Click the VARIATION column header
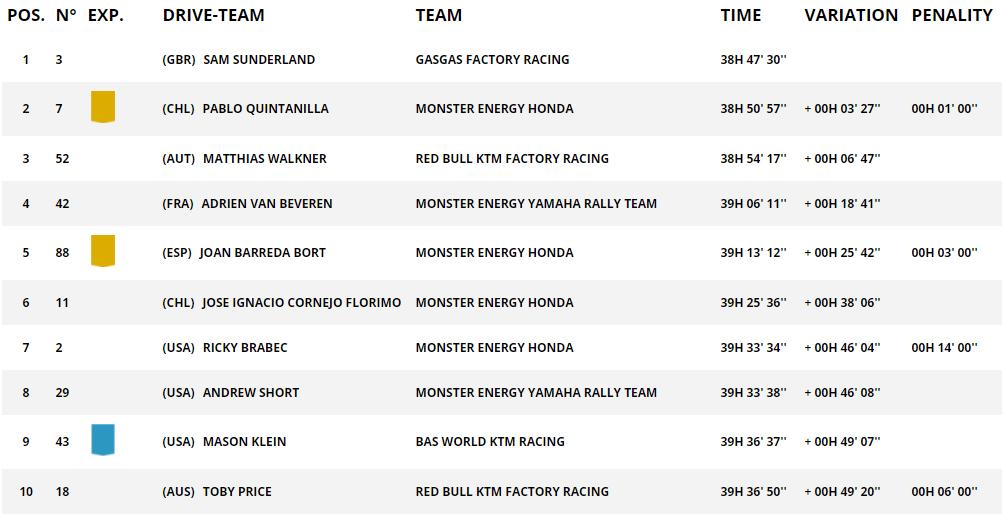Screen dimensions: 1005x516 pos(851,15)
